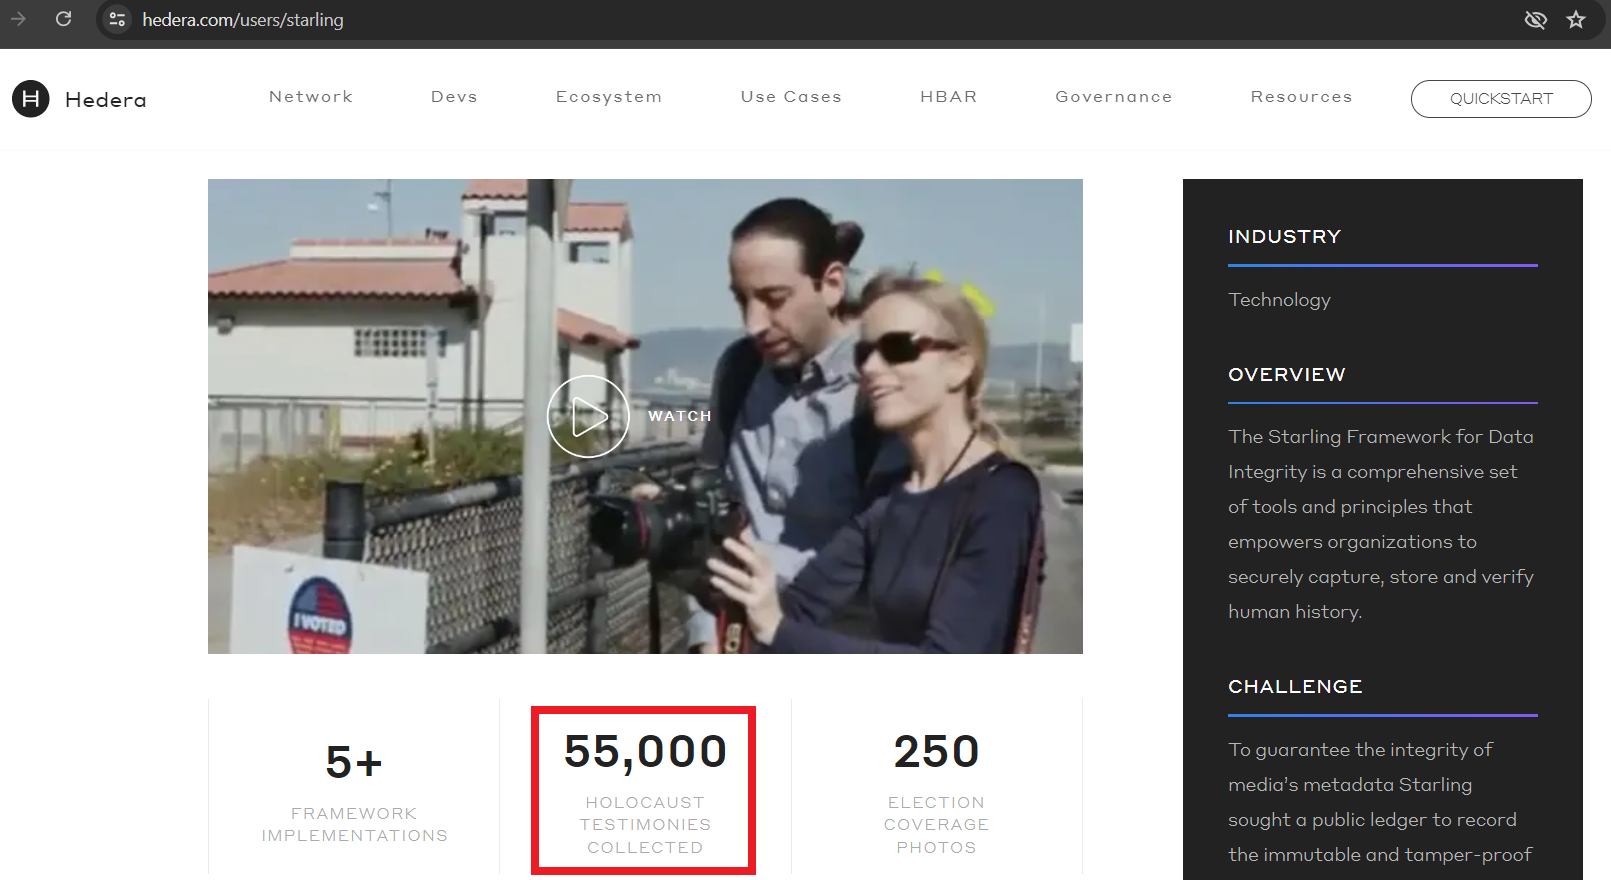Open the Ecosystem menu
The image size is (1611, 880).
click(609, 97)
